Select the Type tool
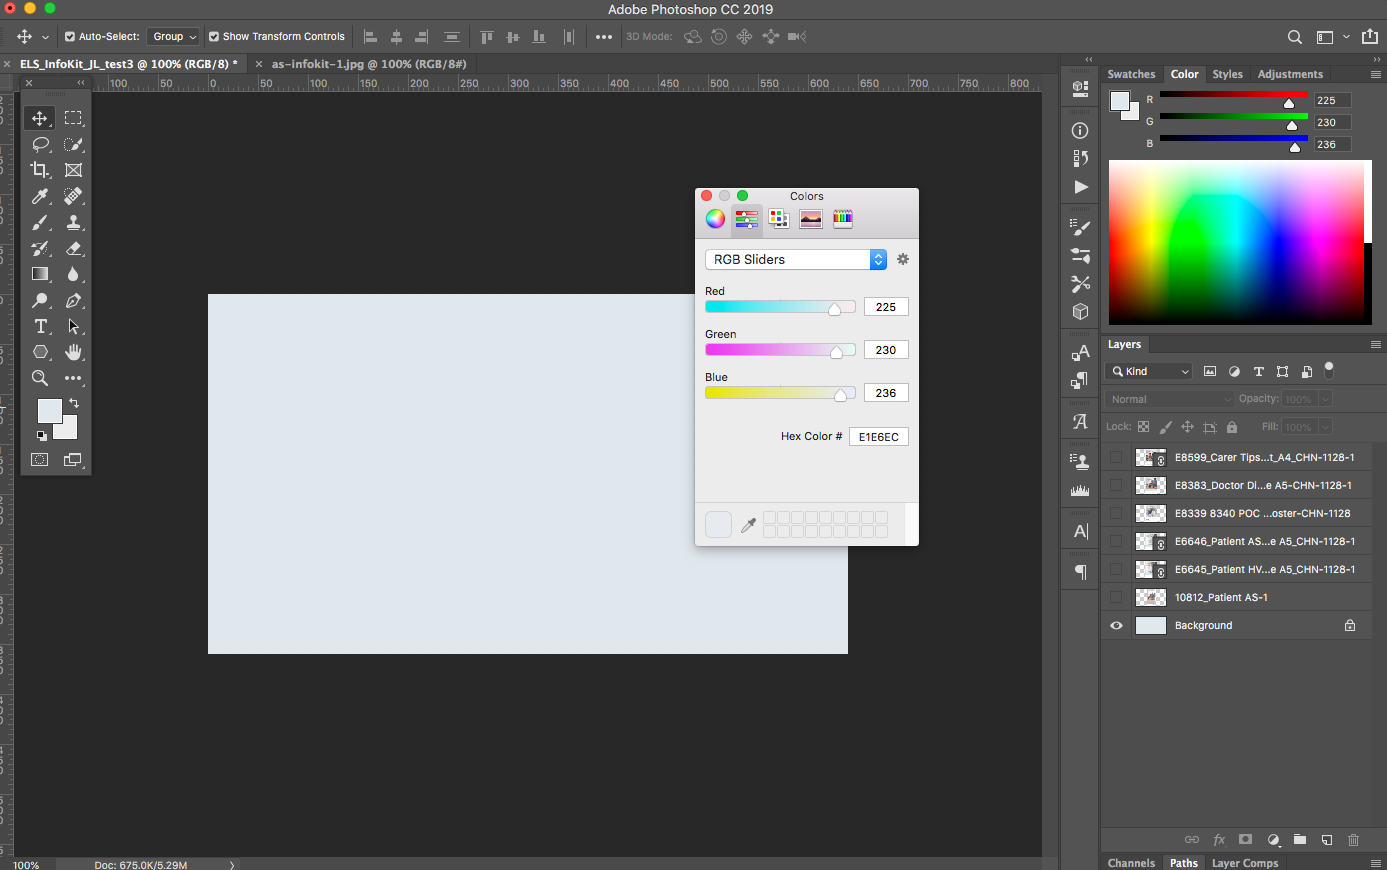1387x870 pixels. tap(40, 325)
